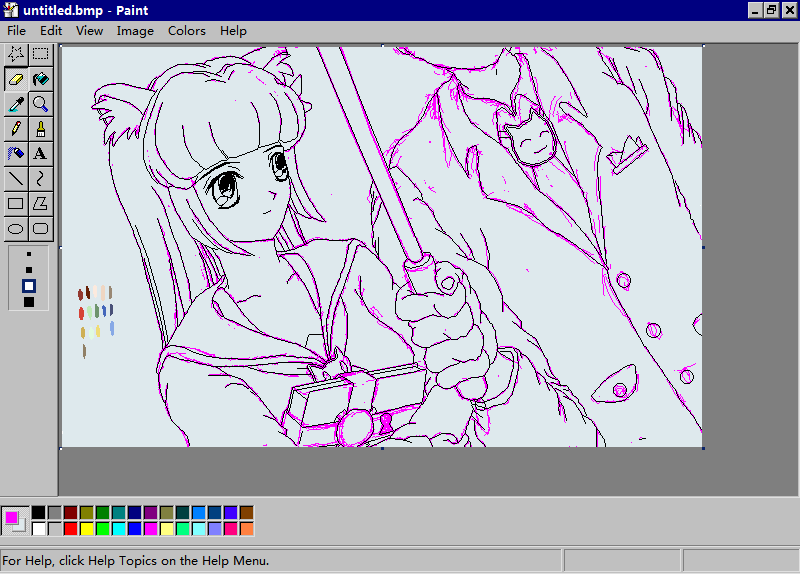Open the Image menu
Image resolution: width=800 pixels, height=574 pixels.
click(135, 31)
